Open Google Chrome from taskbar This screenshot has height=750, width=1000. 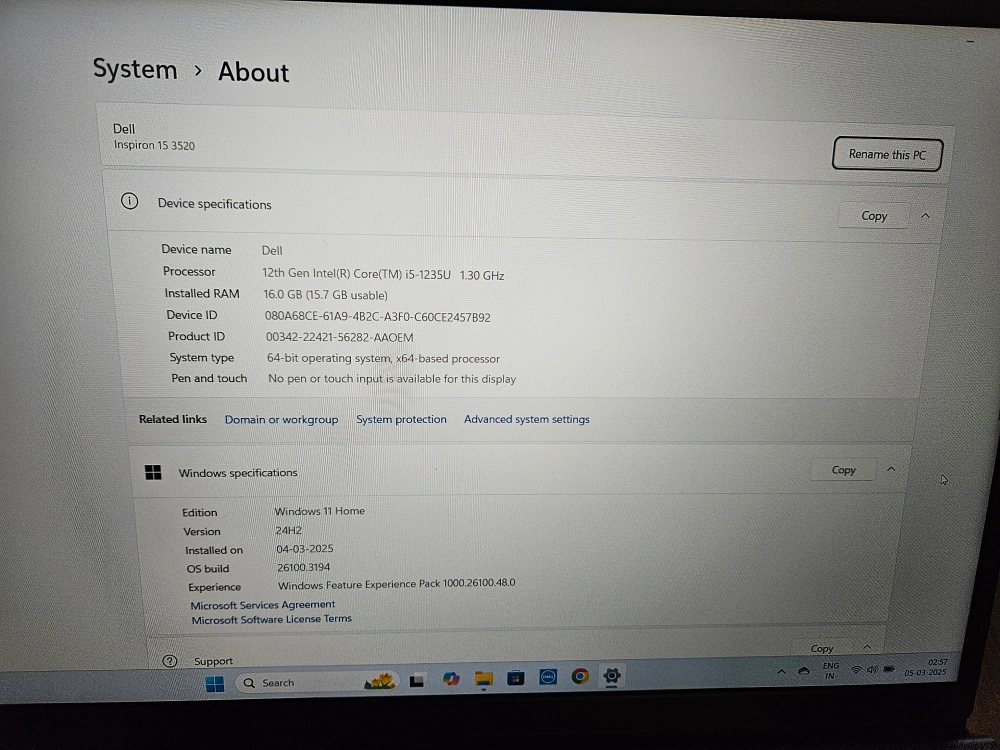(x=580, y=676)
